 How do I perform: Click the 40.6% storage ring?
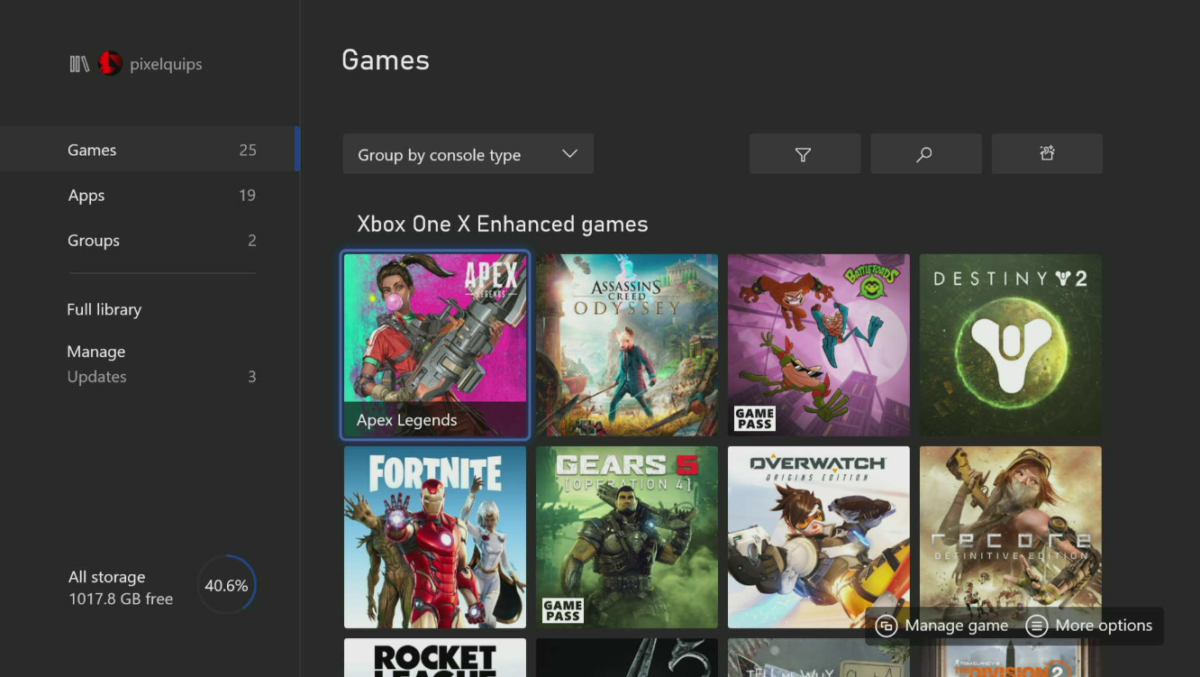click(x=226, y=585)
